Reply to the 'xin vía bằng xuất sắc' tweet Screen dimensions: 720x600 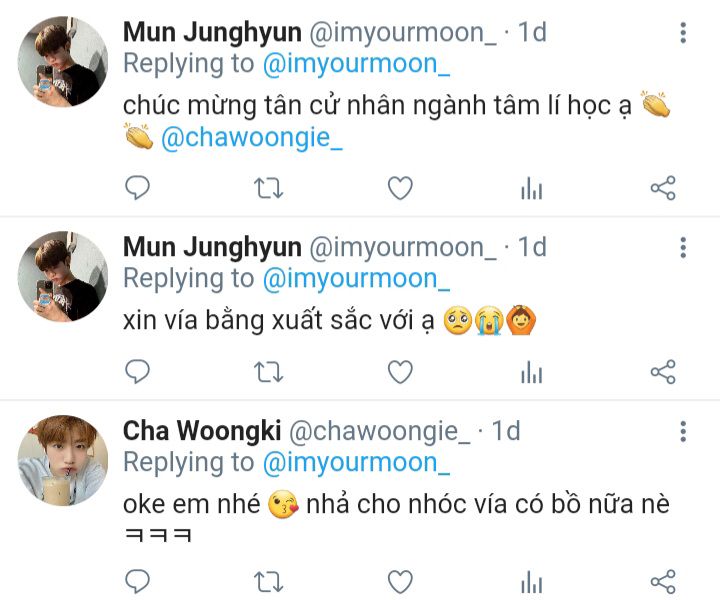pos(137,371)
